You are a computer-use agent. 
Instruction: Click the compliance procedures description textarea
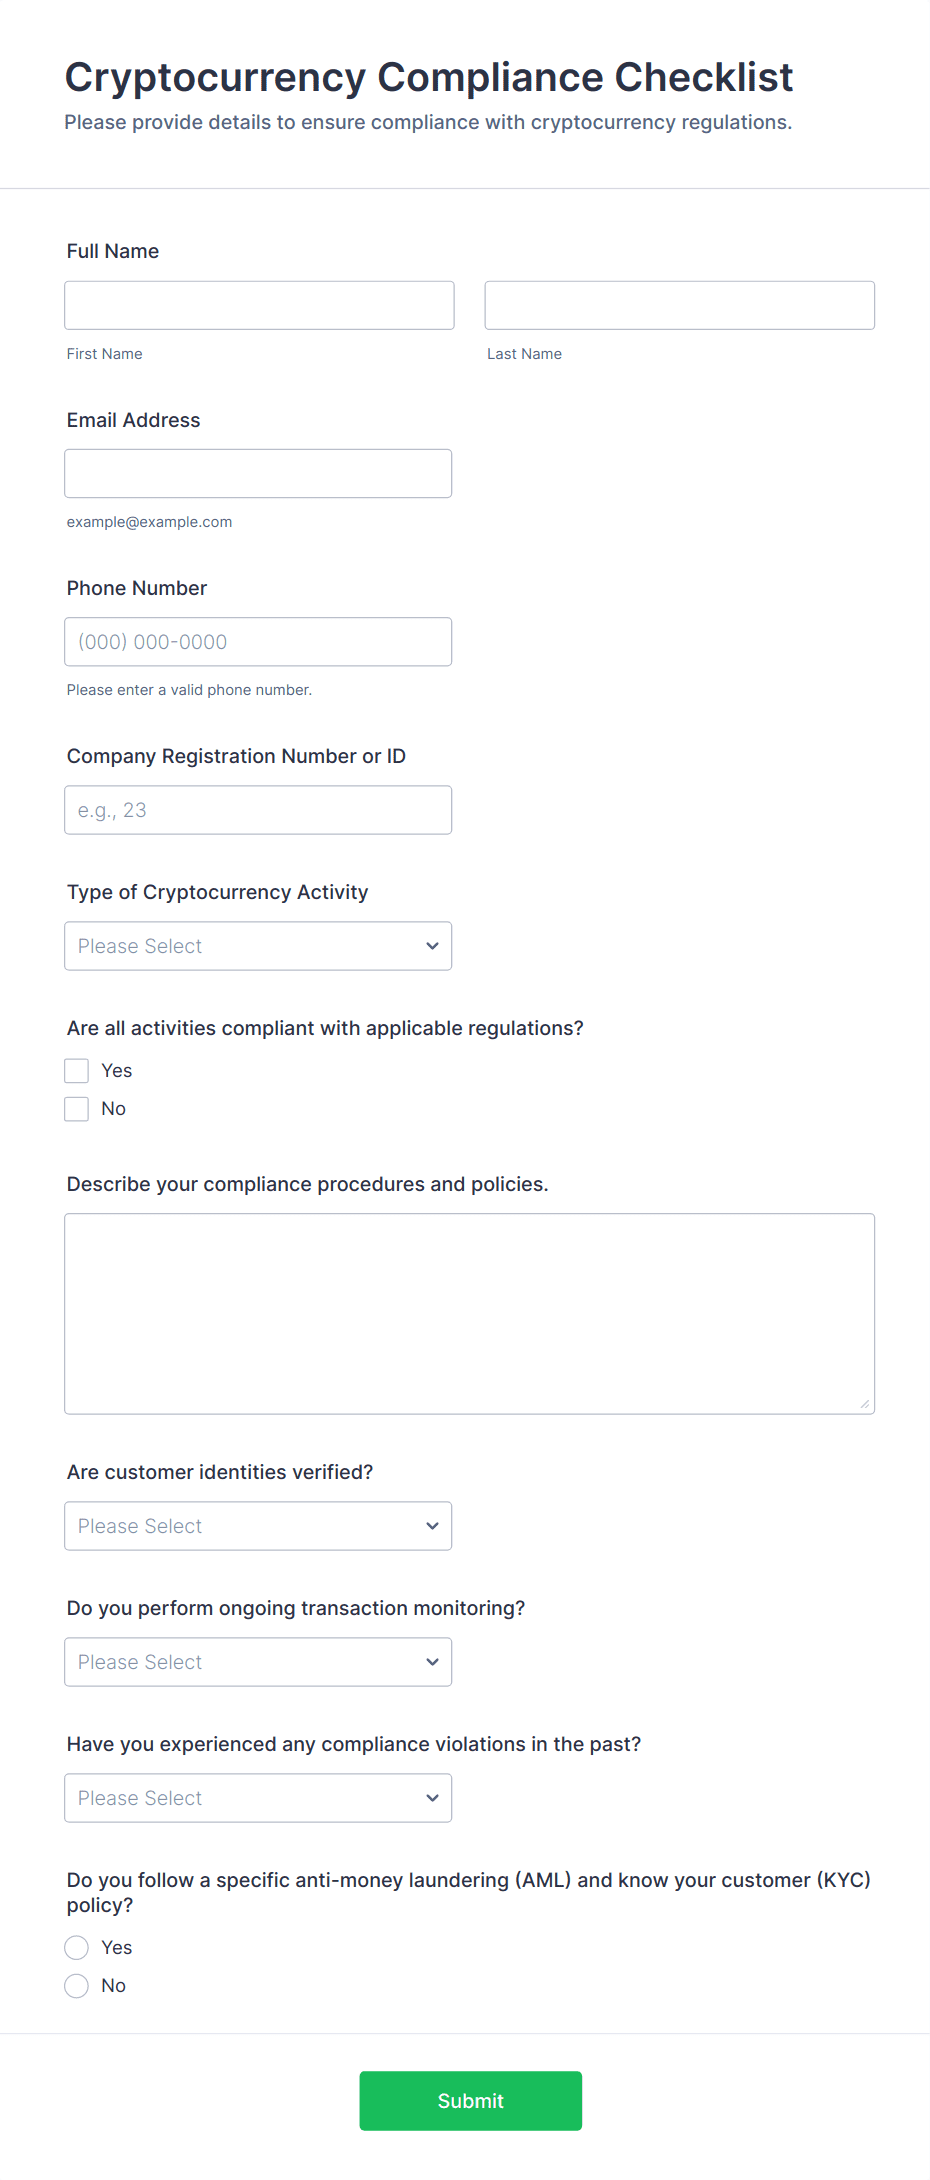click(469, 1313)
